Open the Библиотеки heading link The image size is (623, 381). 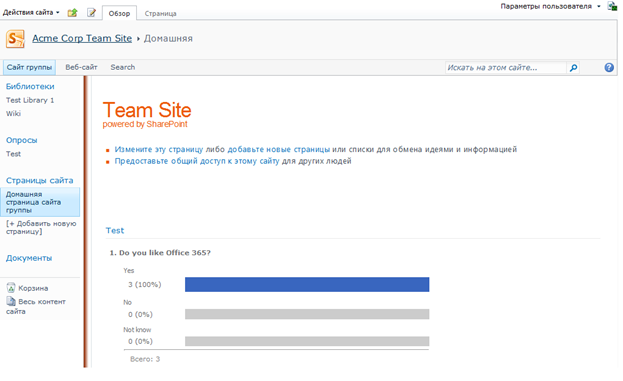click(x=30, y=86)
